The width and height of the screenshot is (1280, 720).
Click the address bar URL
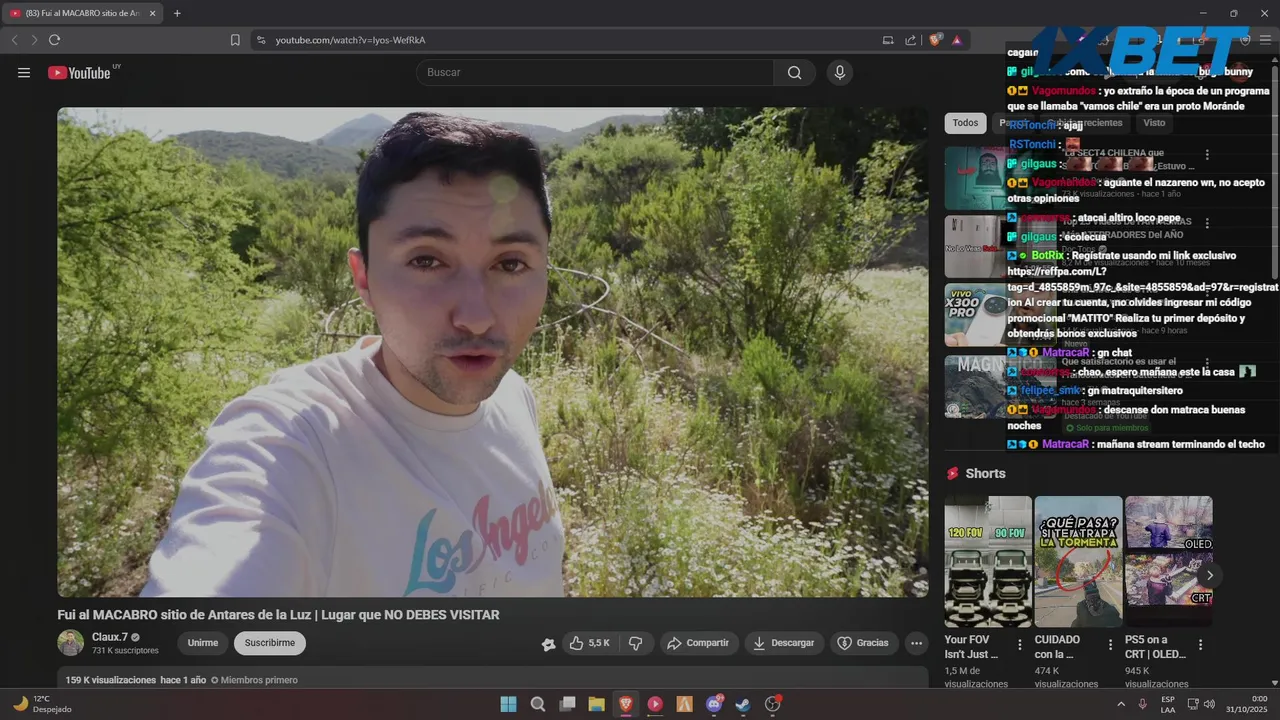pyautogui.click(x=351, y=40)
